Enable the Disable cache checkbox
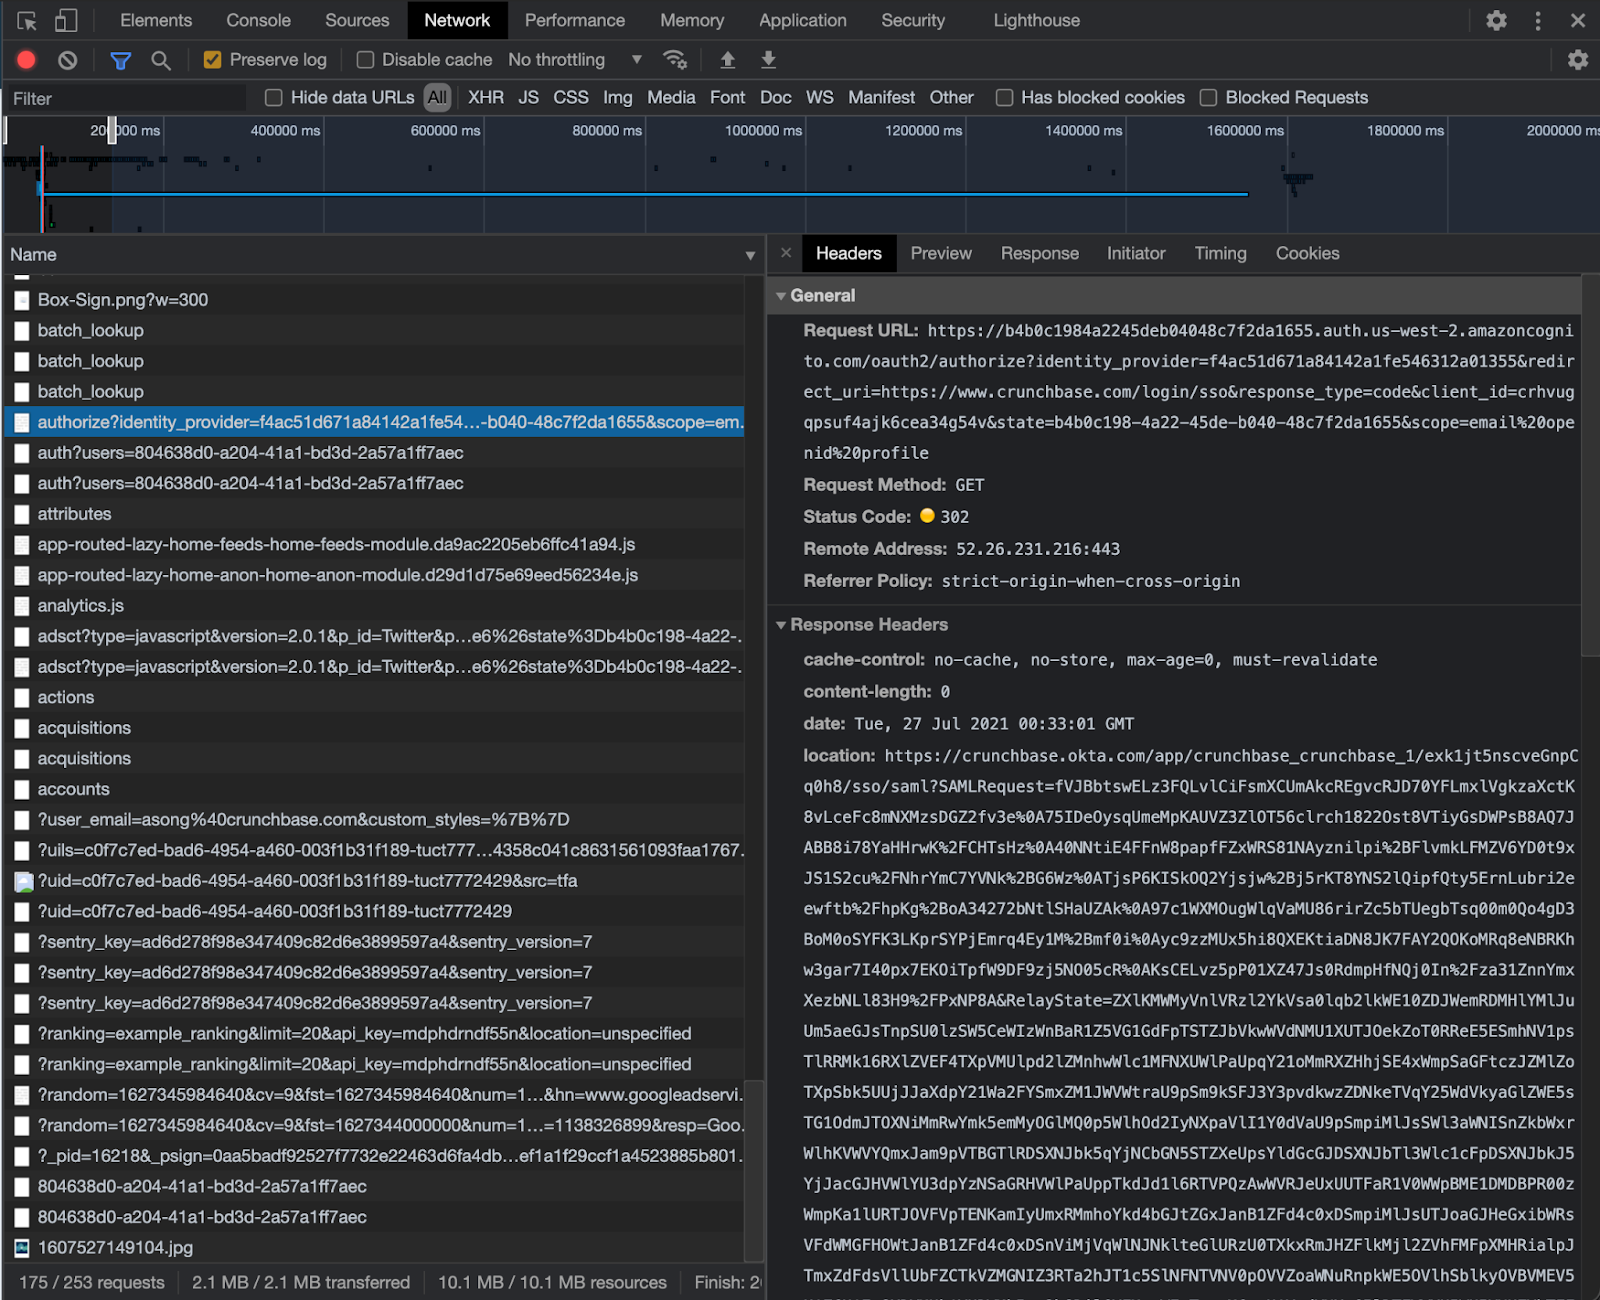 pos(366,60)
